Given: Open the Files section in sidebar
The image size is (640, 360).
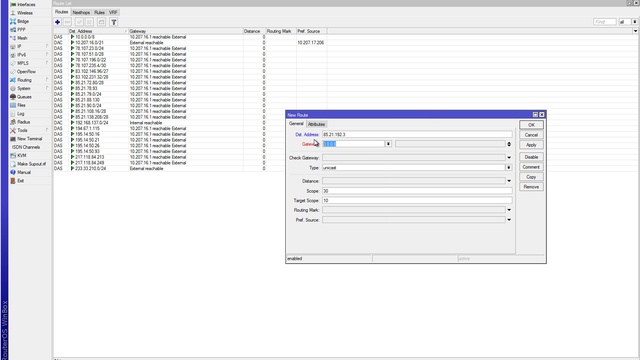Looking at the screenshot, I should pyautogui.click(x=21, y=105).
